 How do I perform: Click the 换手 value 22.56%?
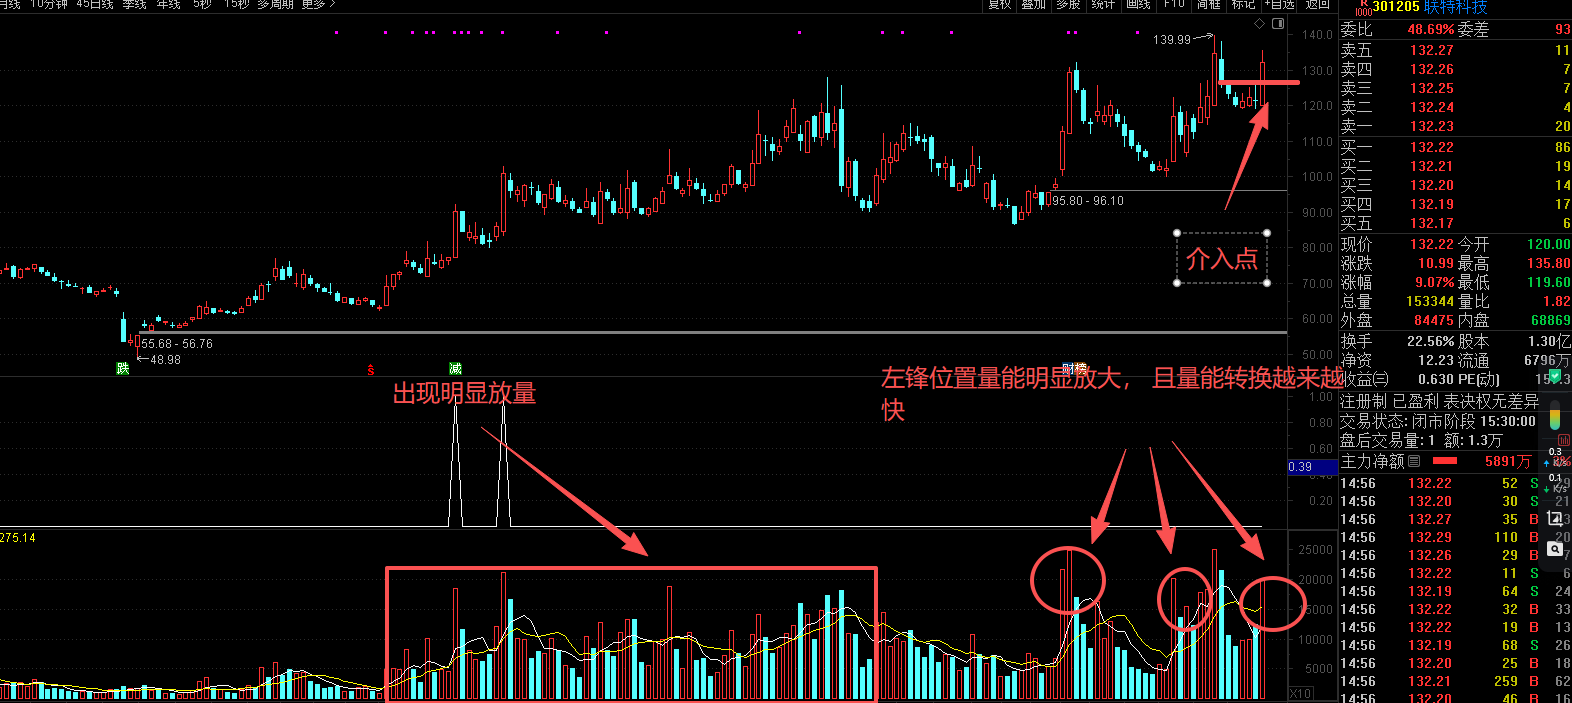click(x=1431, y=341)
